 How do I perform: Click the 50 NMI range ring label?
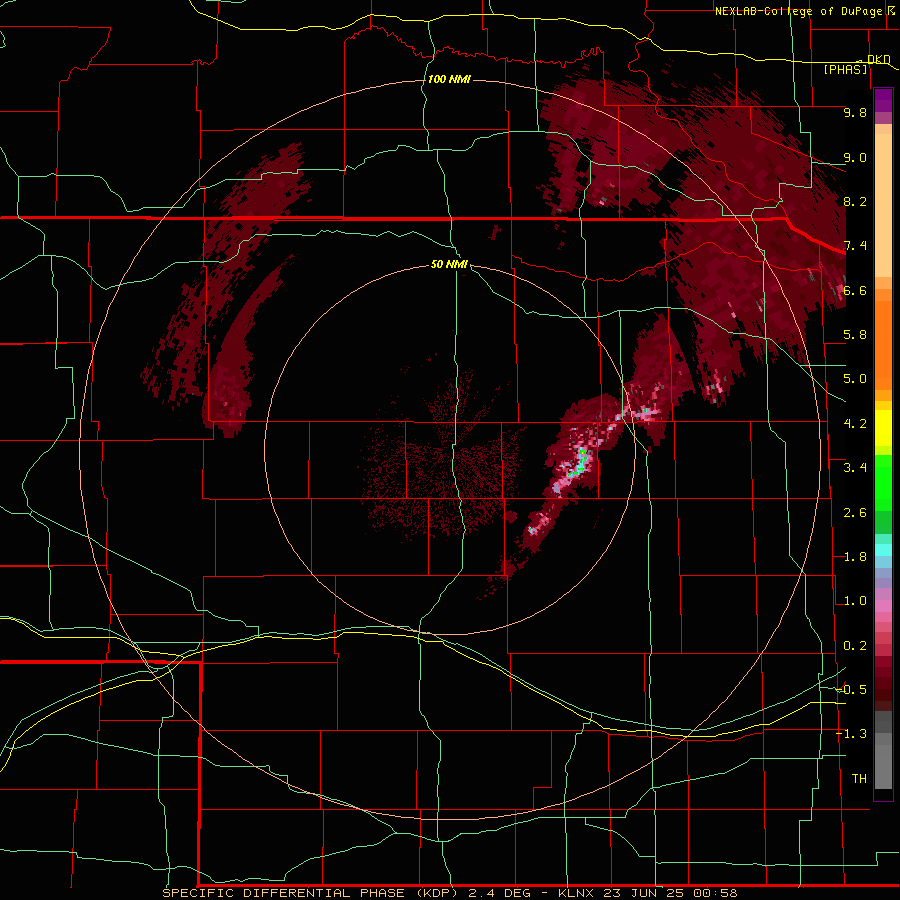tap(449, 264)
